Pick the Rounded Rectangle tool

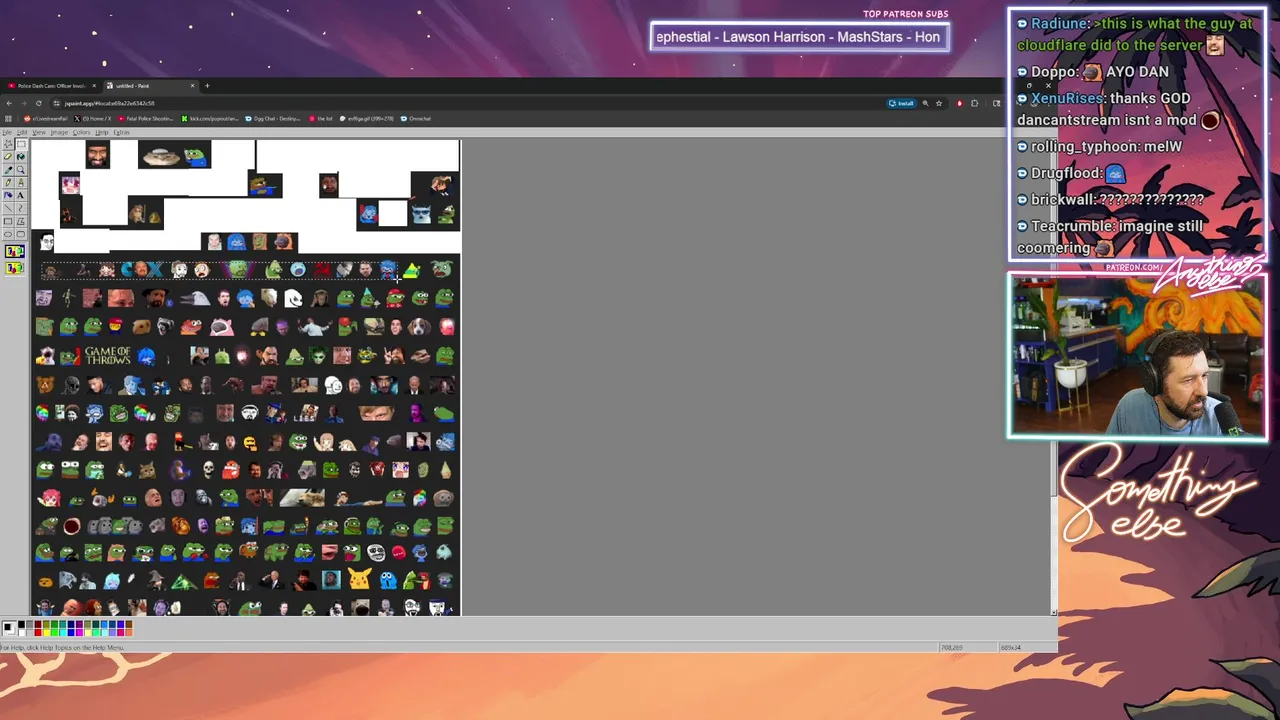21,234
